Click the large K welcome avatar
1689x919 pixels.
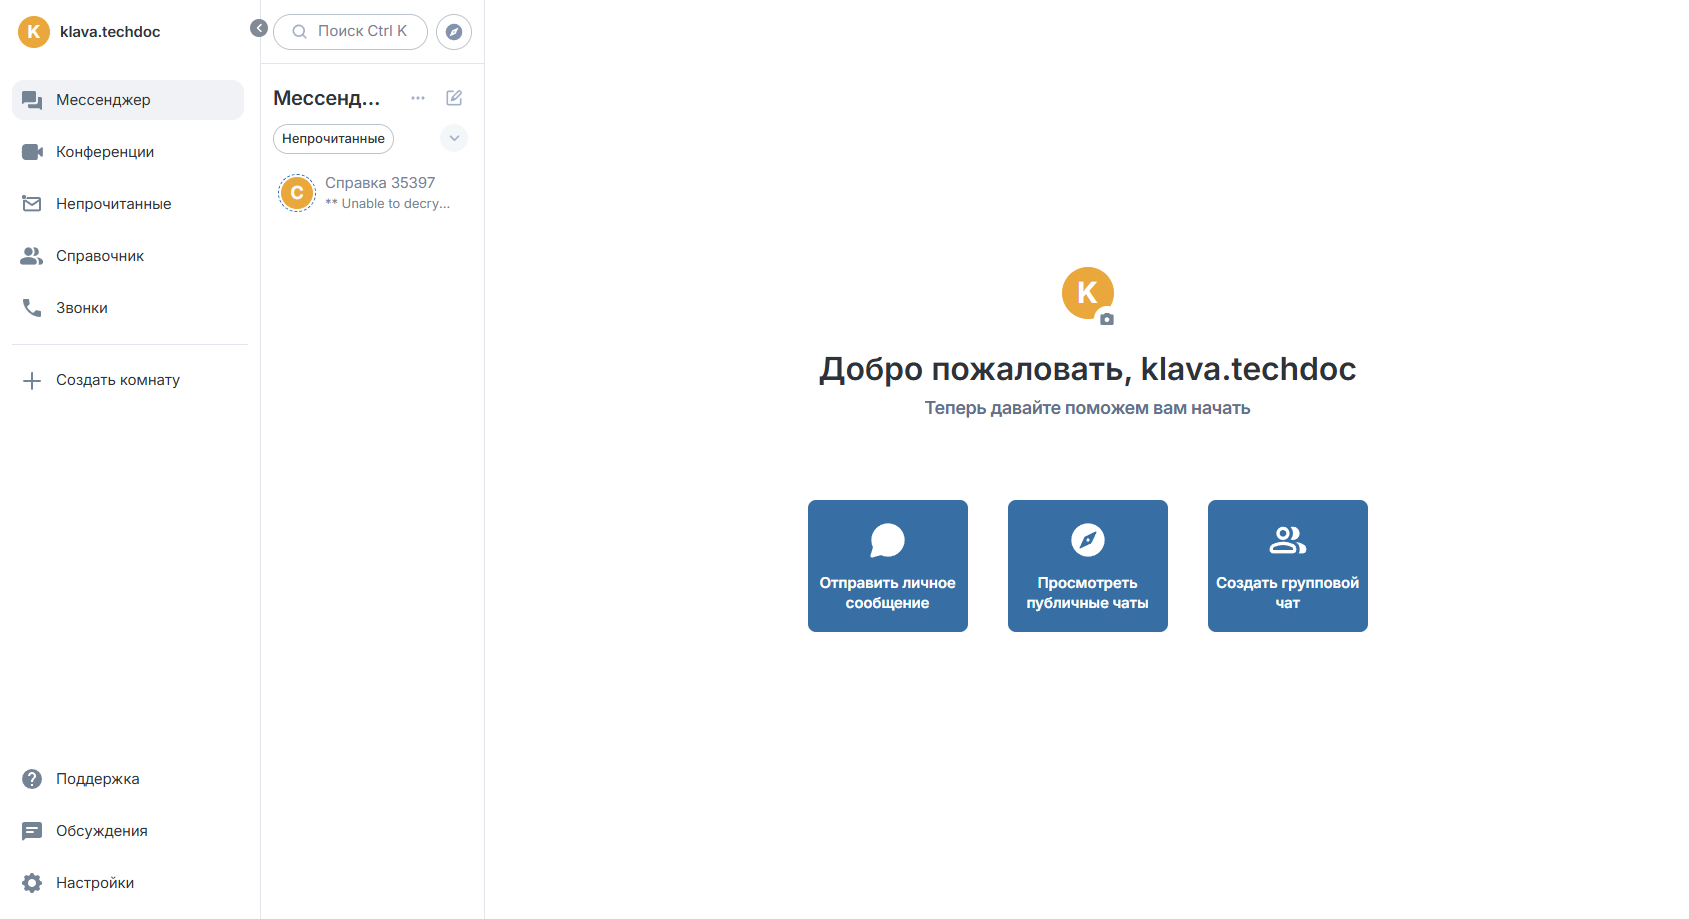[x=1087, y=293]
